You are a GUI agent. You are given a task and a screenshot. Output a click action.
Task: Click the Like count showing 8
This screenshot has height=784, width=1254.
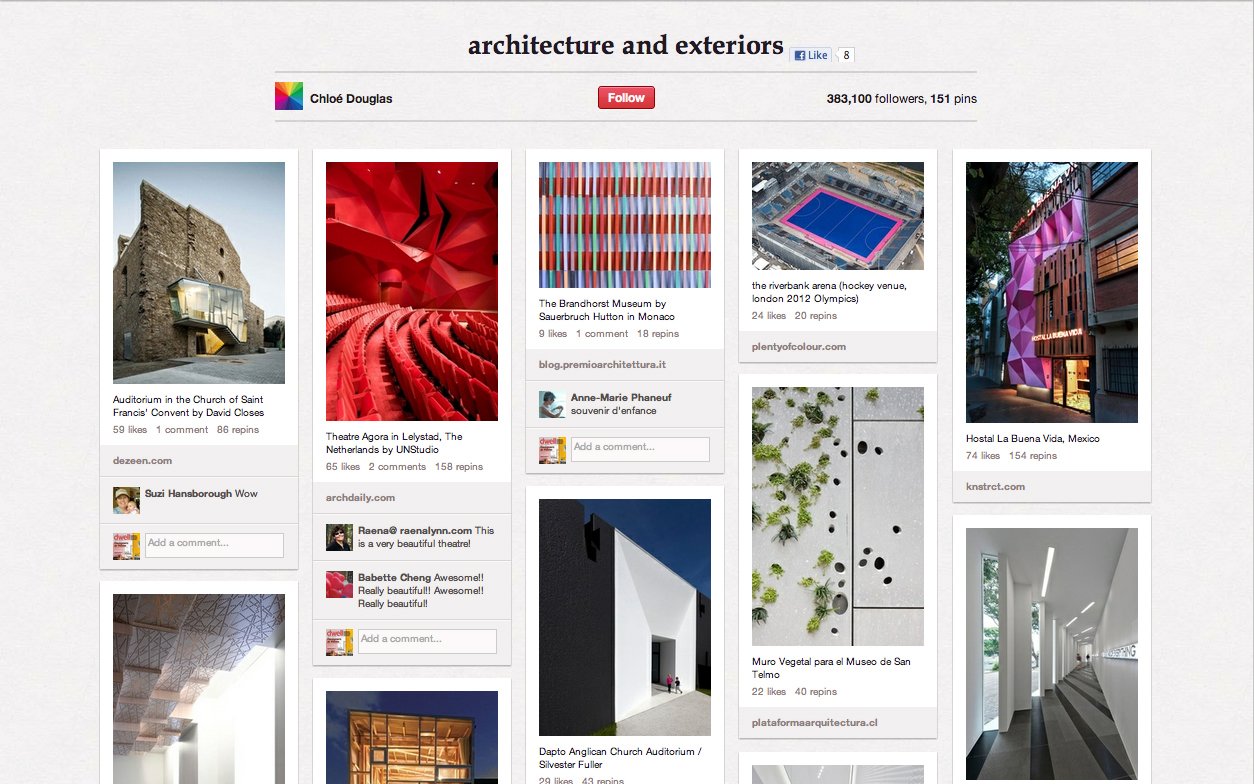coord(845,55)
